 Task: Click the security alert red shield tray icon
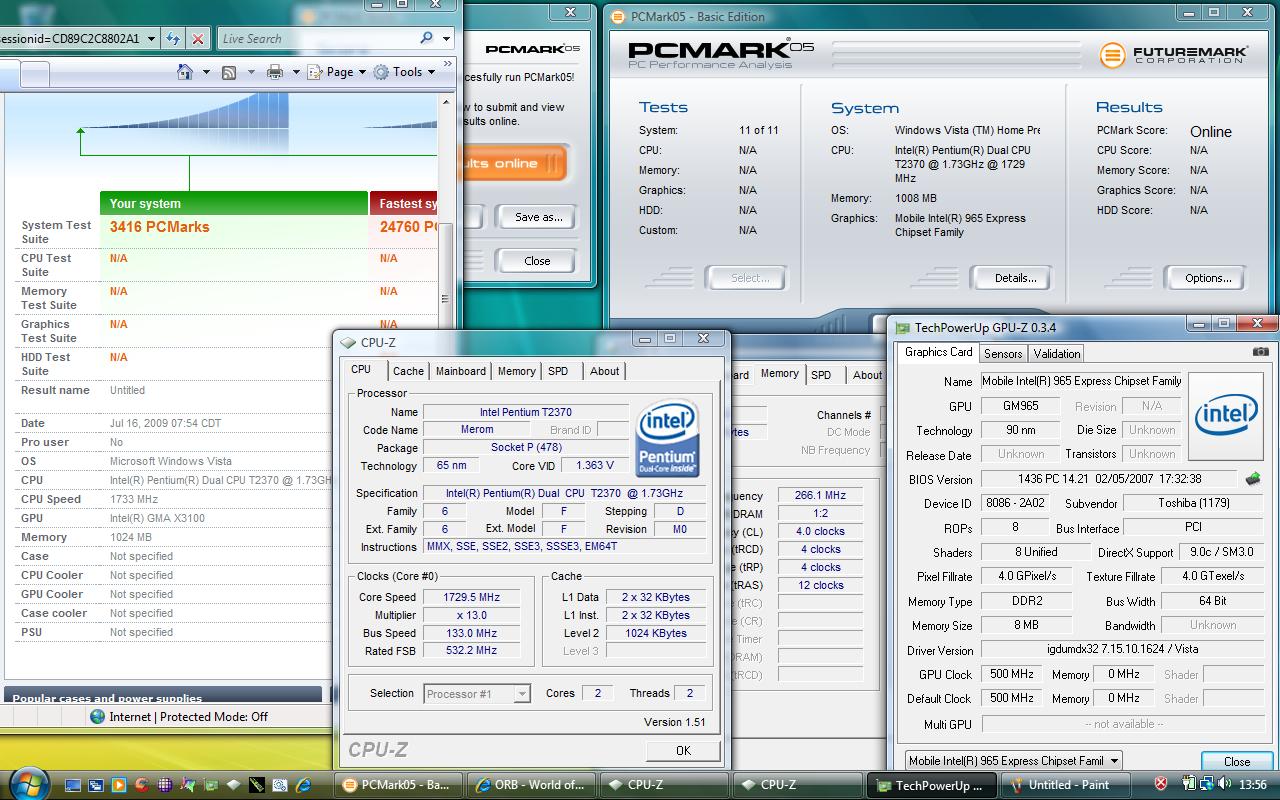tap(1161, 784)
